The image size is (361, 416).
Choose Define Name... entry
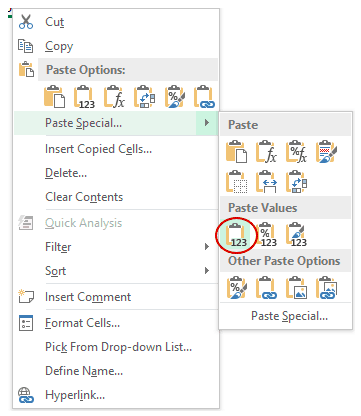click(x=116, y=371)
